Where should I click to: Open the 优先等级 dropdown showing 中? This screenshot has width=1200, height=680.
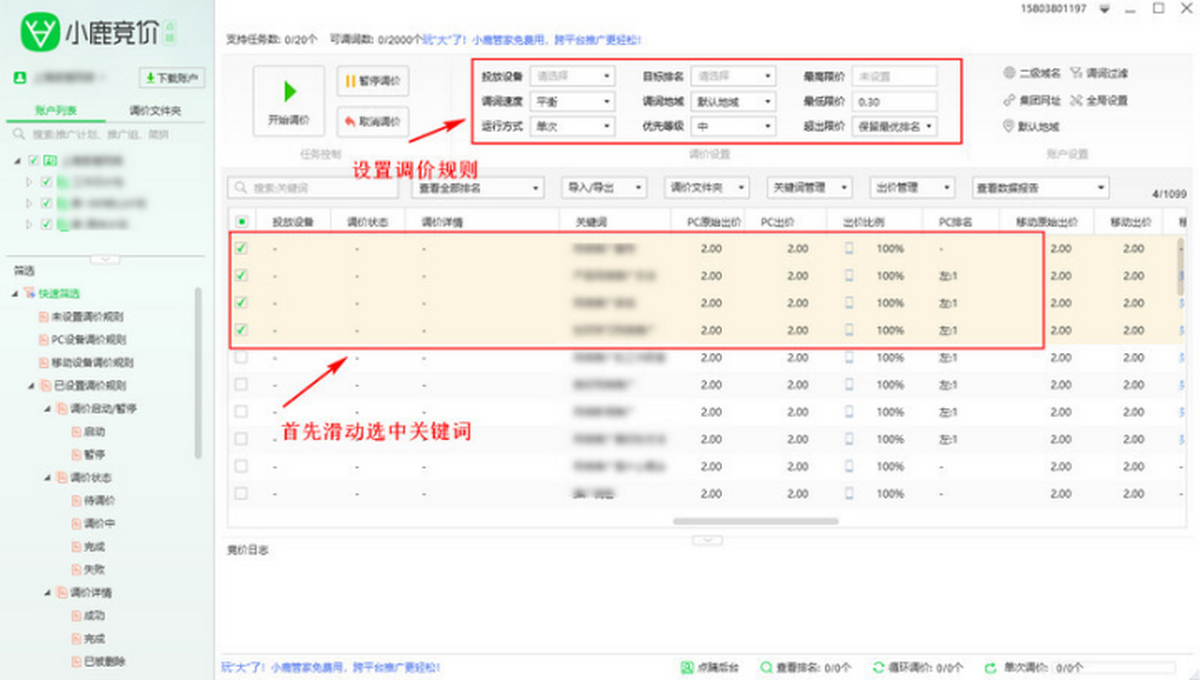[734, 127]
